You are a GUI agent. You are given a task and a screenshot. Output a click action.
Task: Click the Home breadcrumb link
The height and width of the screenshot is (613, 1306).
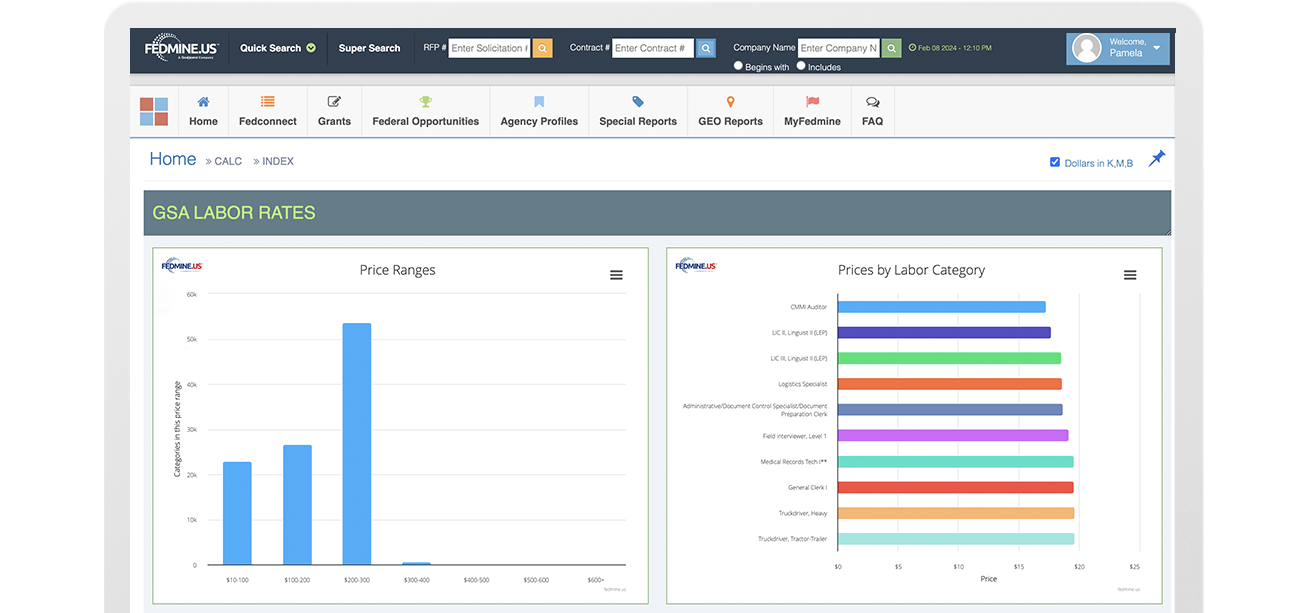pyautogui.click(x=173, y=159)
